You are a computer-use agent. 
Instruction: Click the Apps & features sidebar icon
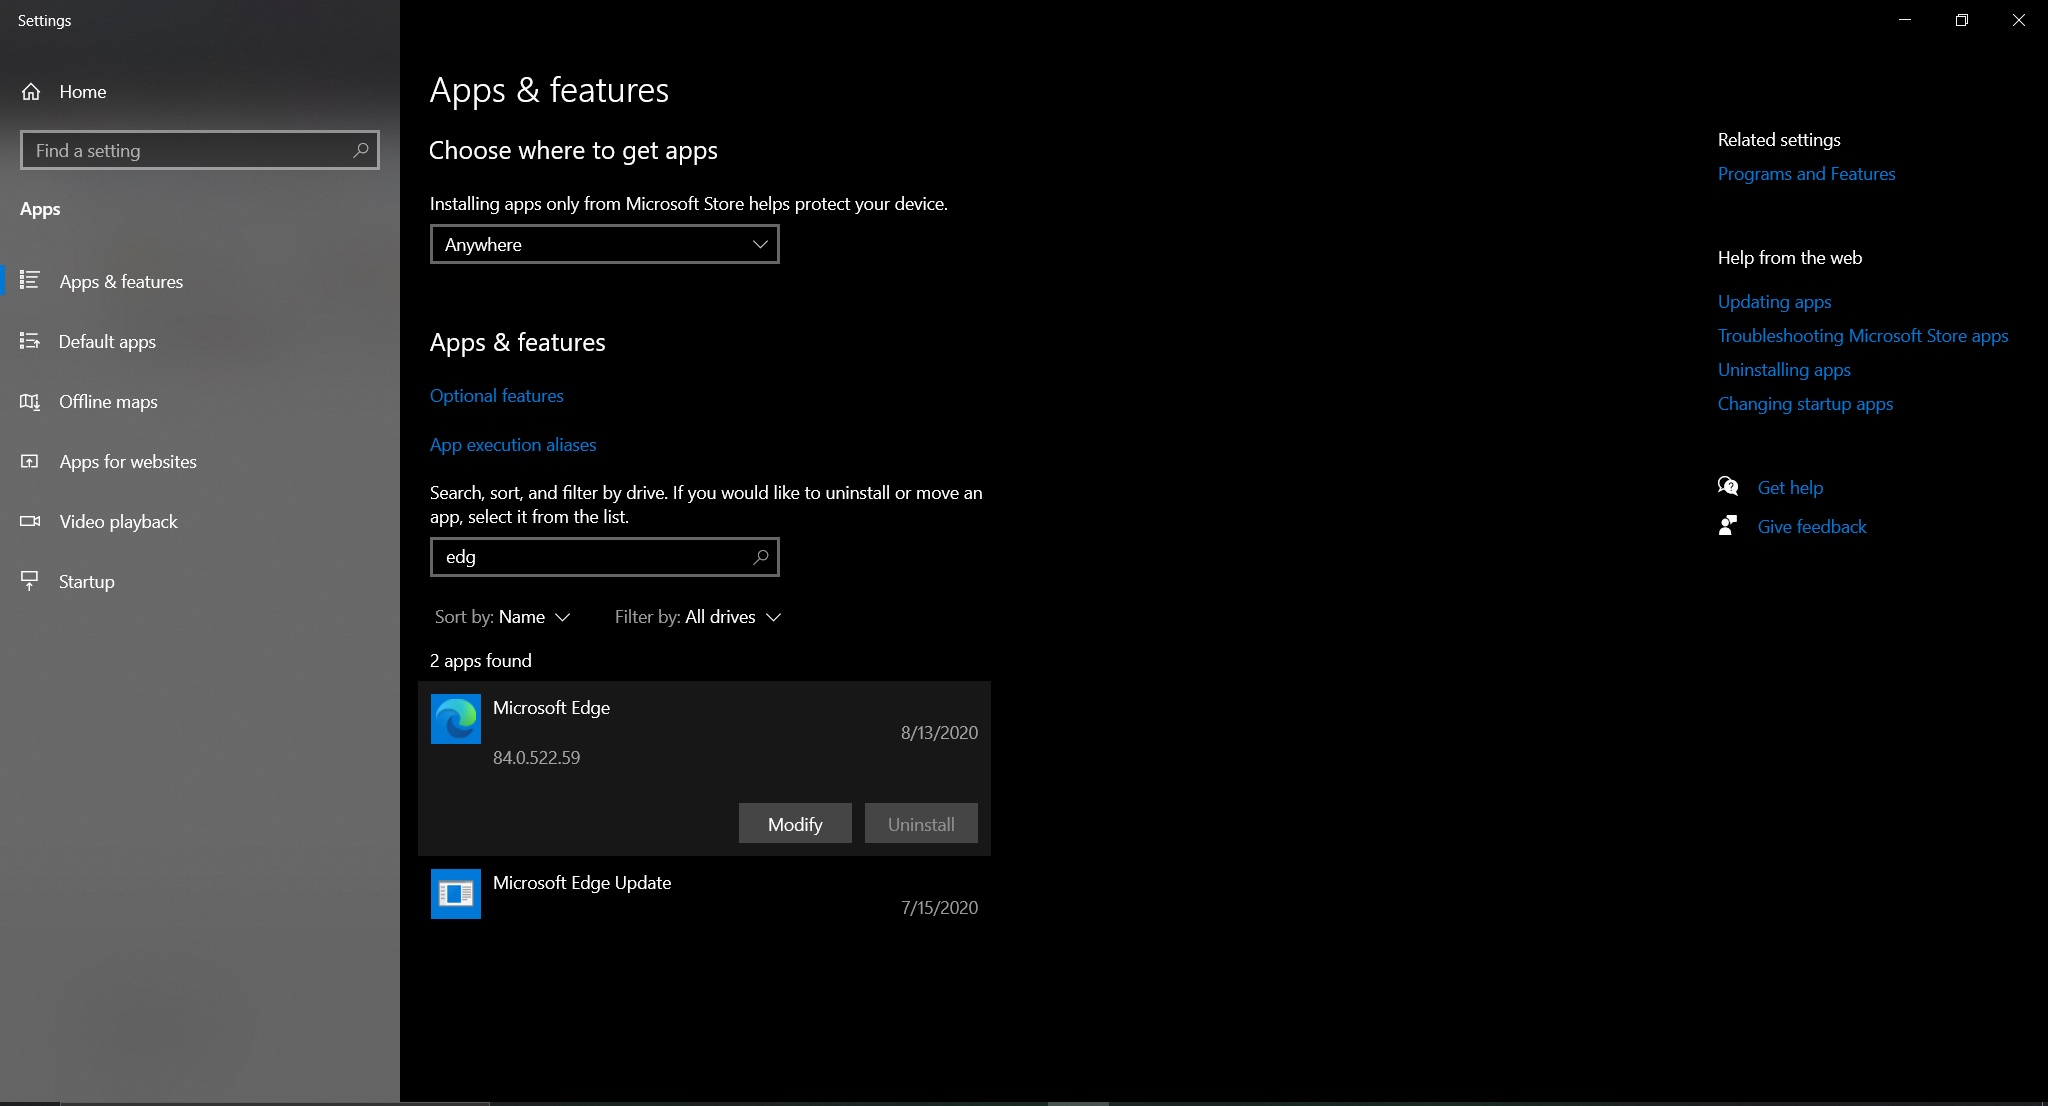[x=30, y=281]
